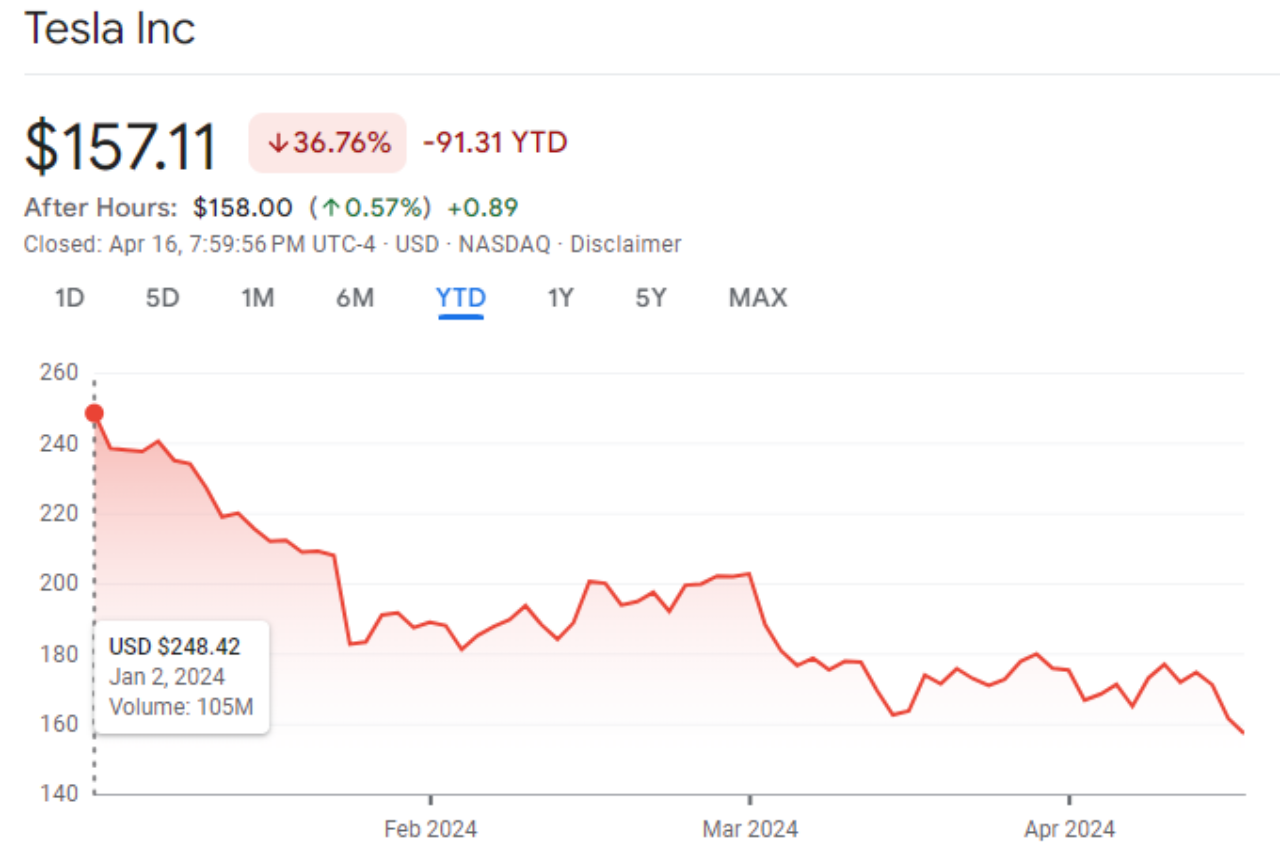The height and width of the screenshot is (854, 1280).
Task: Open the 6M chart range
Action: (x=355, y=298)
